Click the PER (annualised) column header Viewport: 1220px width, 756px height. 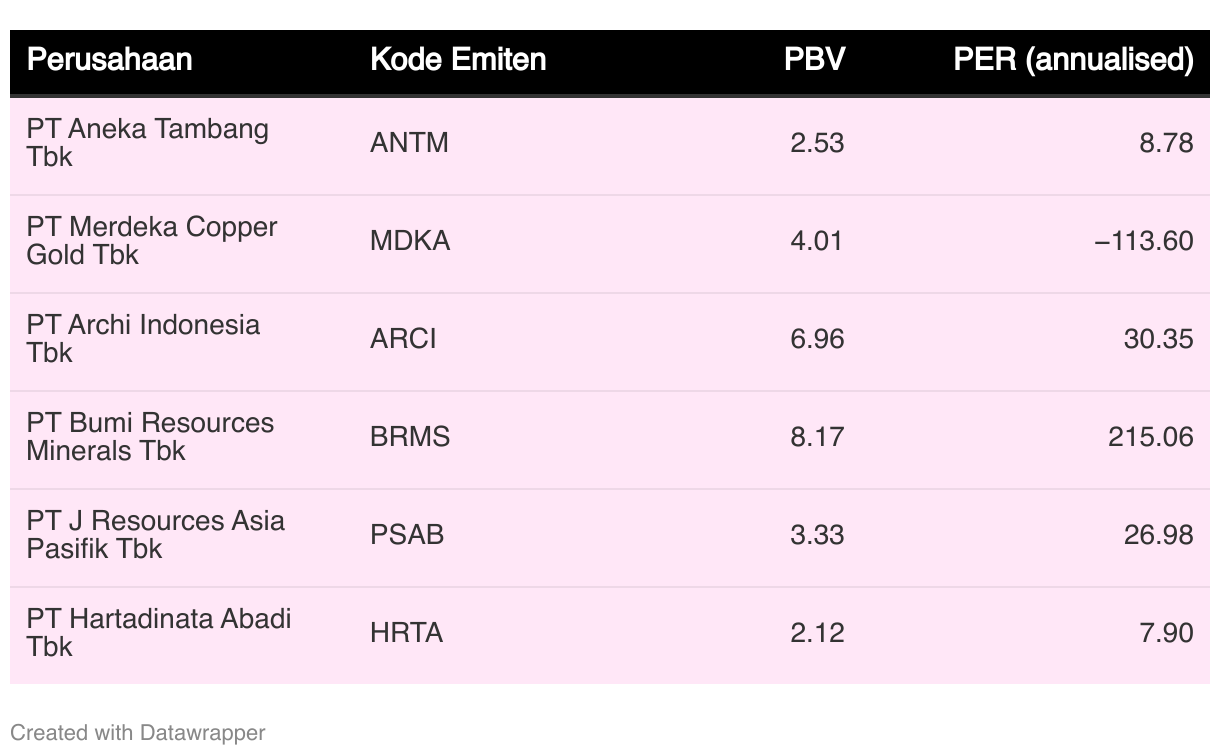pos(1073,60)
